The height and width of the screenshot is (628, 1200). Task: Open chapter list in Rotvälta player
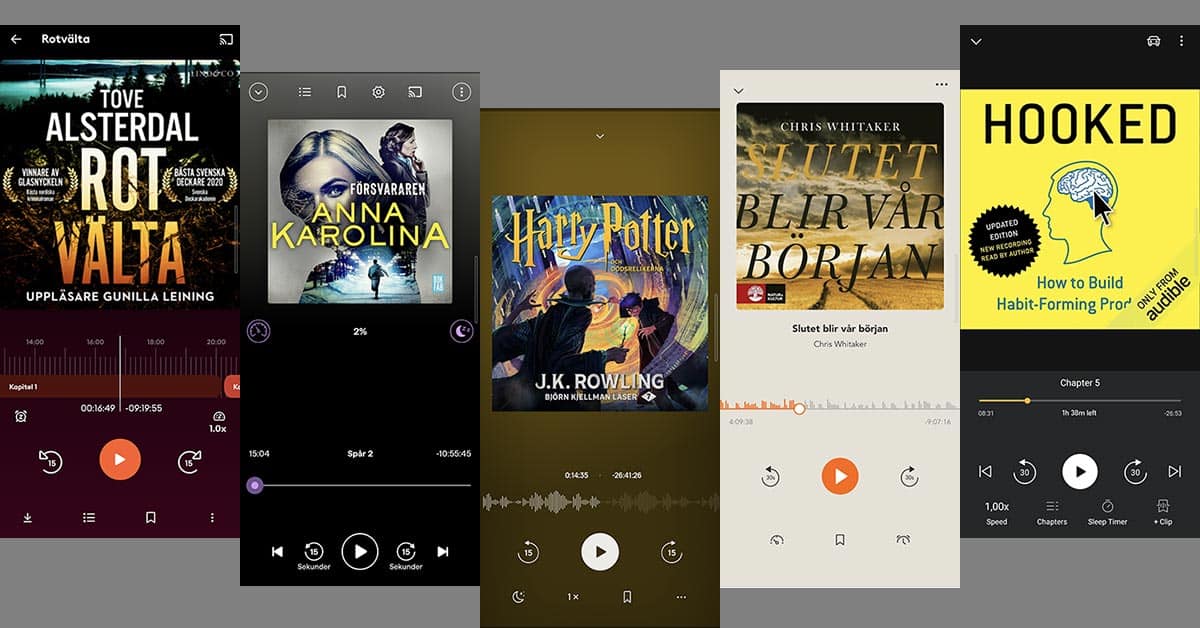pyautogui.click(x=89, y=517)
